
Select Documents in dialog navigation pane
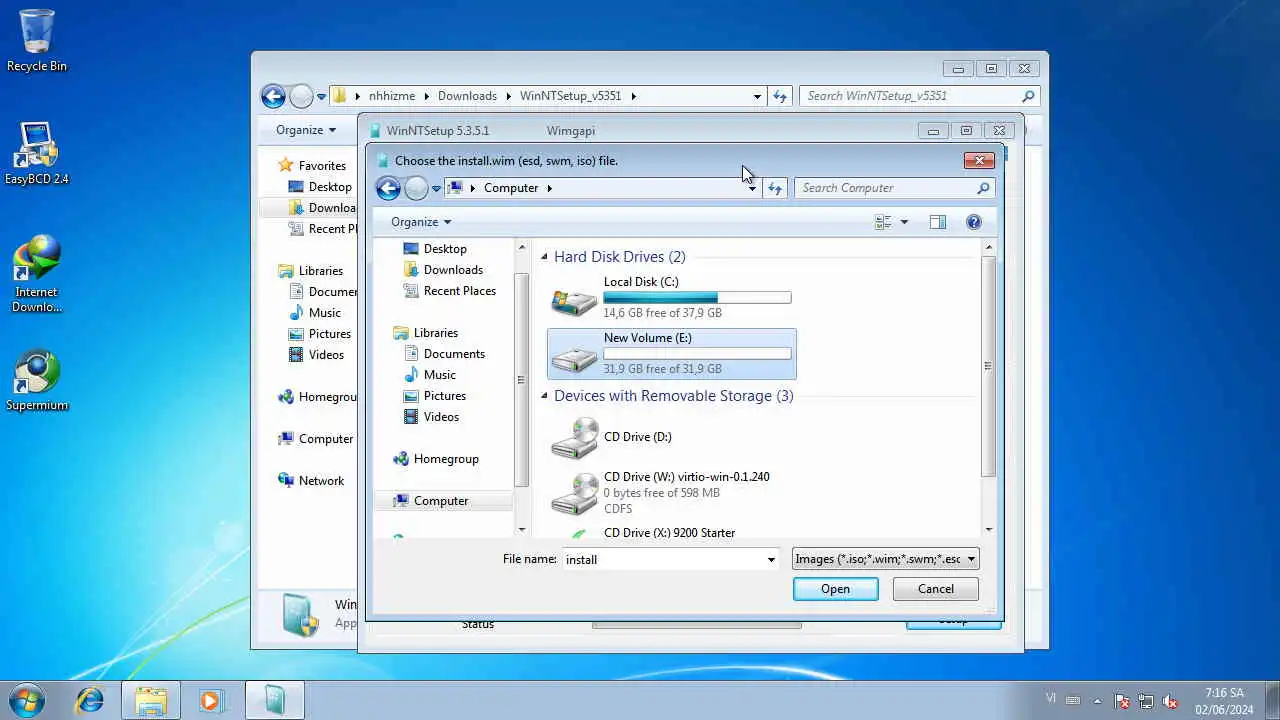tap(454, 354)
